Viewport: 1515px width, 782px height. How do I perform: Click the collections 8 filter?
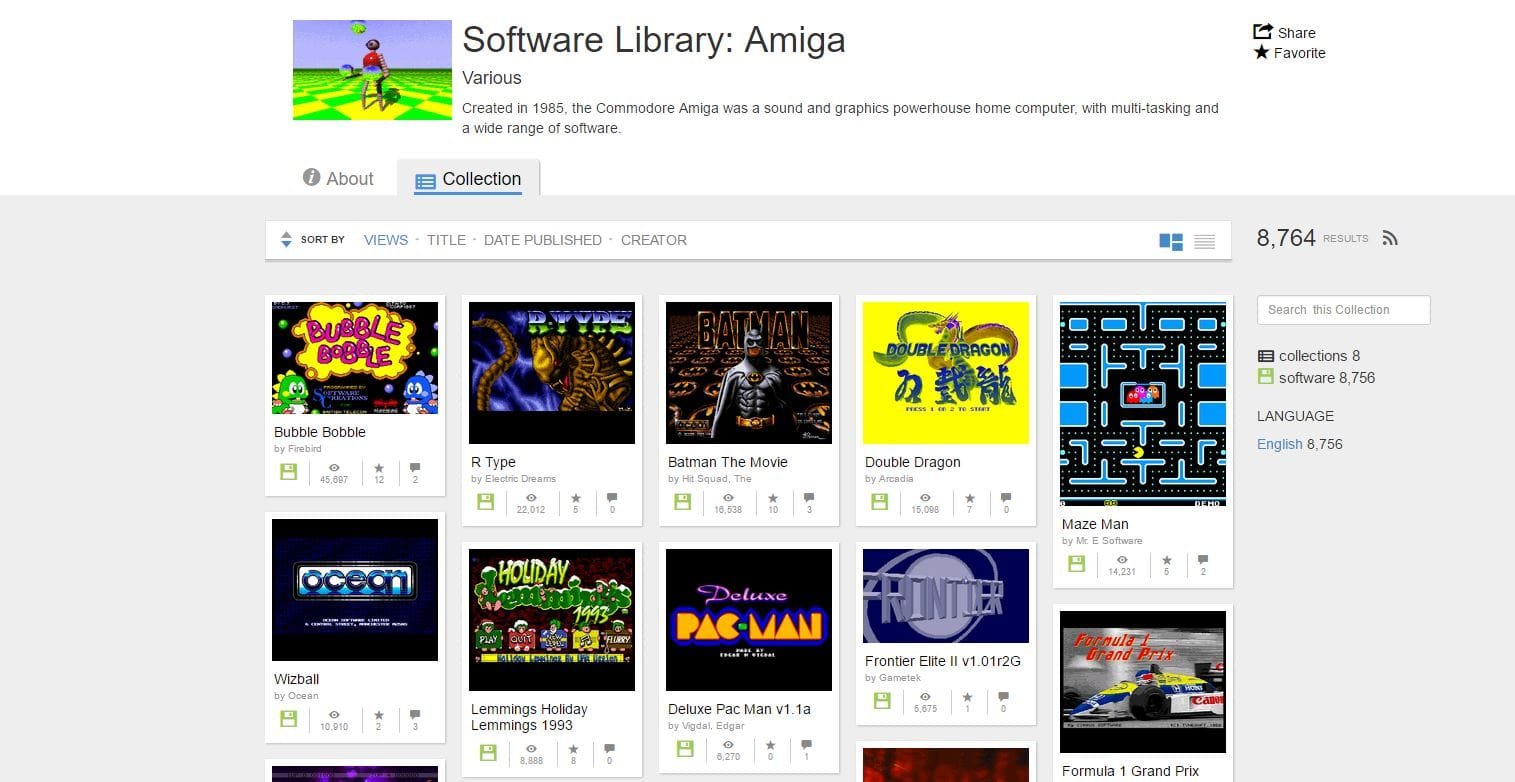point(1309,356)
